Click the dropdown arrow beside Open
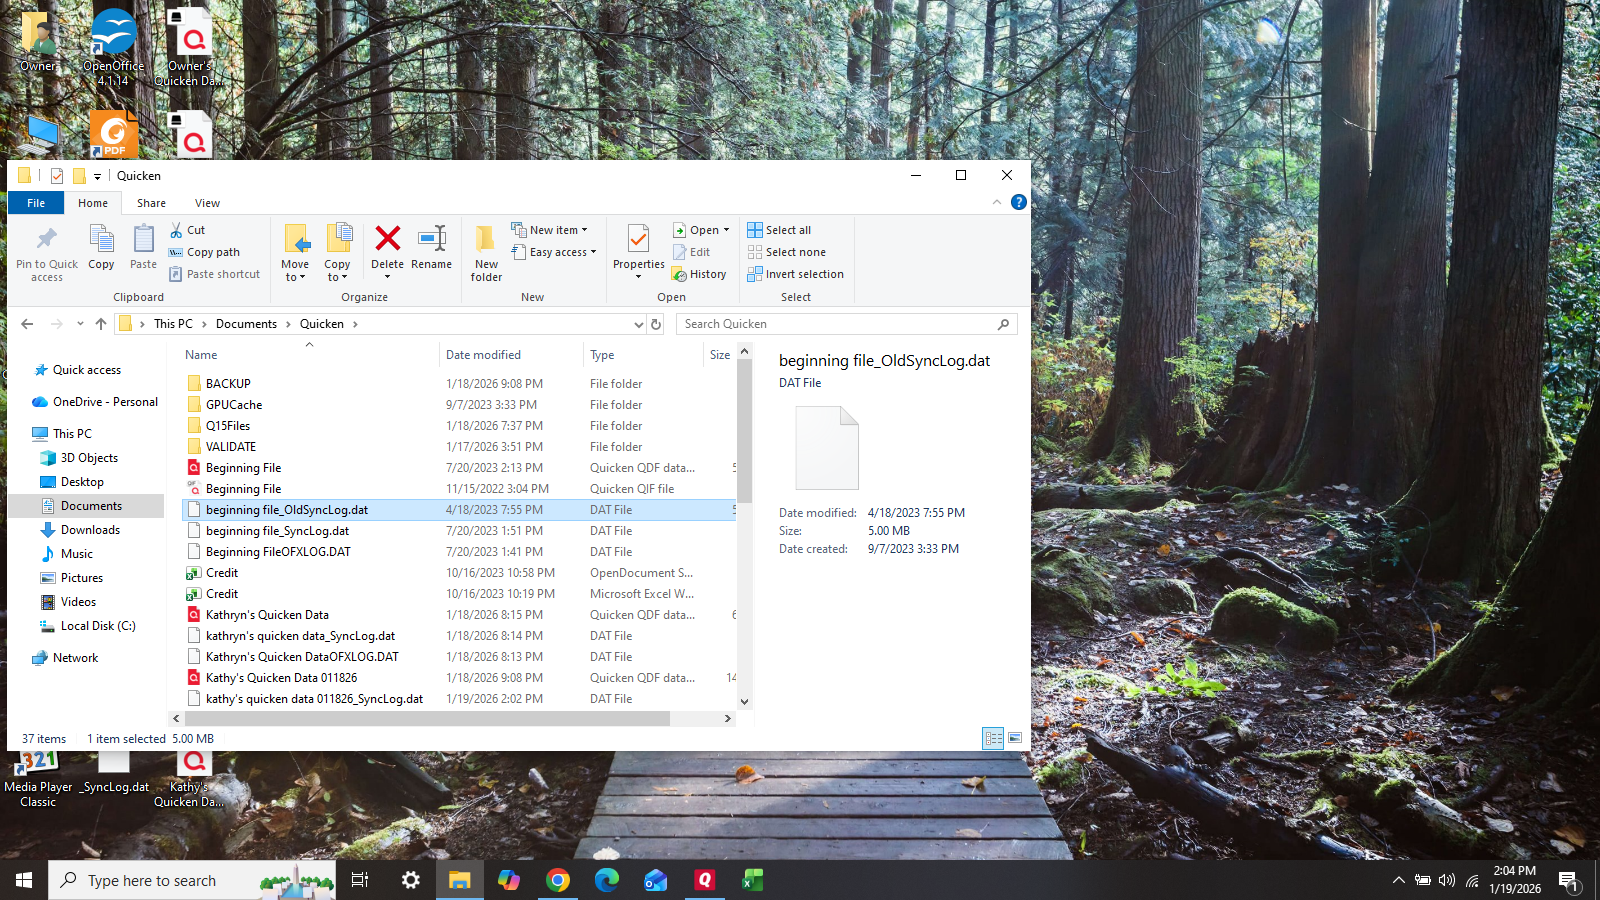This screenshot has width=1600, height=900. [x=726, y=230]
